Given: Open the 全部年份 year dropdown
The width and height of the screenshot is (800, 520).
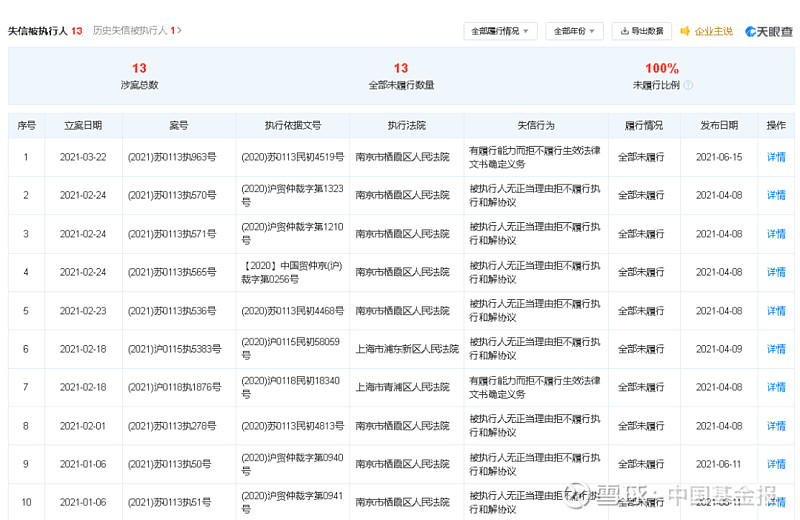Looking at the screenshot, I should pos(574,31).
